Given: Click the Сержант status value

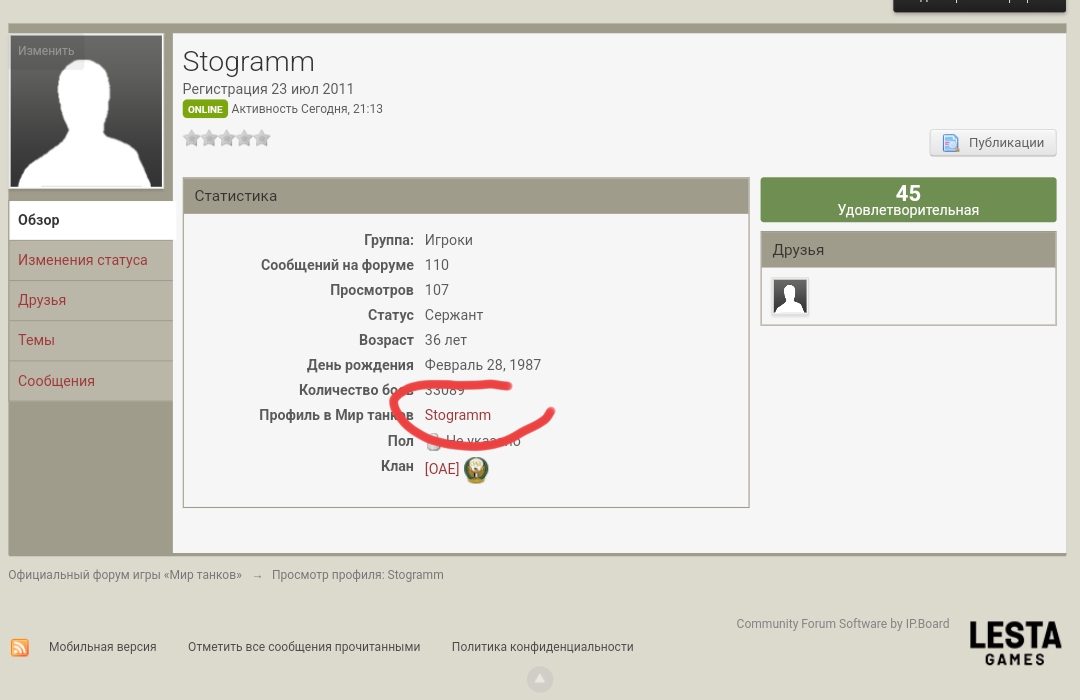Looking at the screenshot, I should click(453, 315).
